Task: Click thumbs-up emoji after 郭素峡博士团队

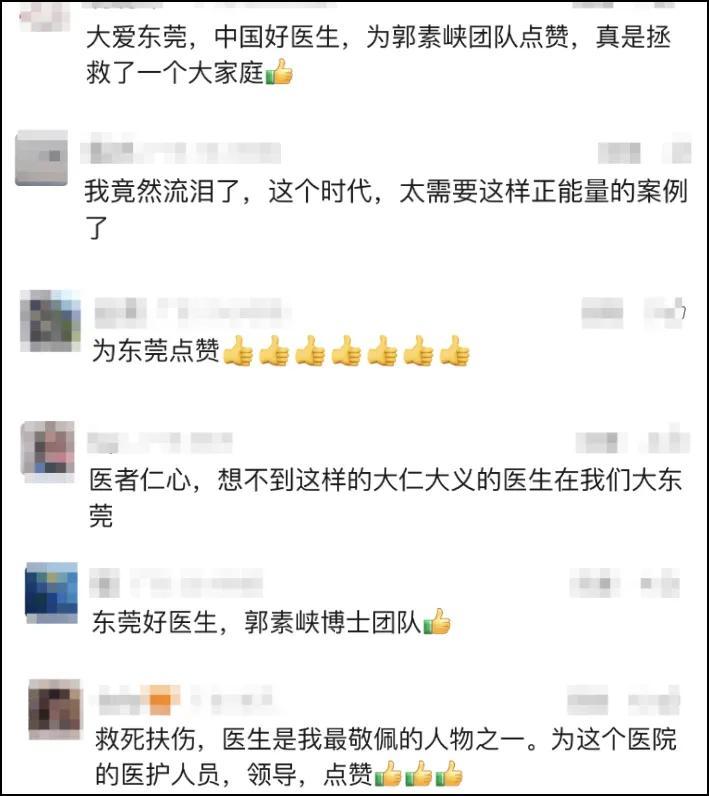Action: click(436, 621)
